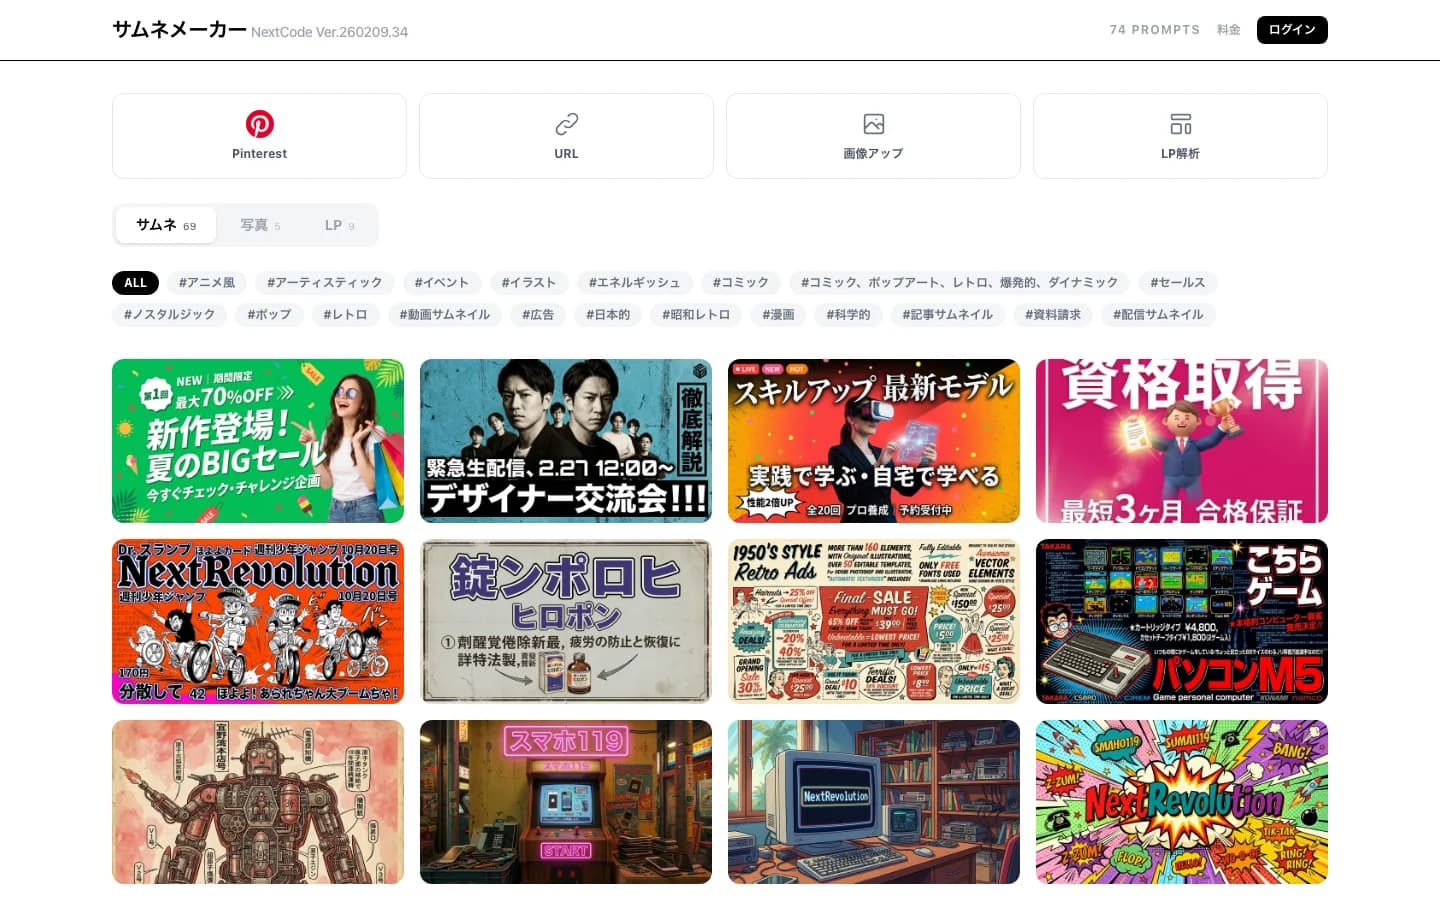Click the image upload picture icon
The height and width of the screenshot is (900, 1440).
(x=873, y=124)
